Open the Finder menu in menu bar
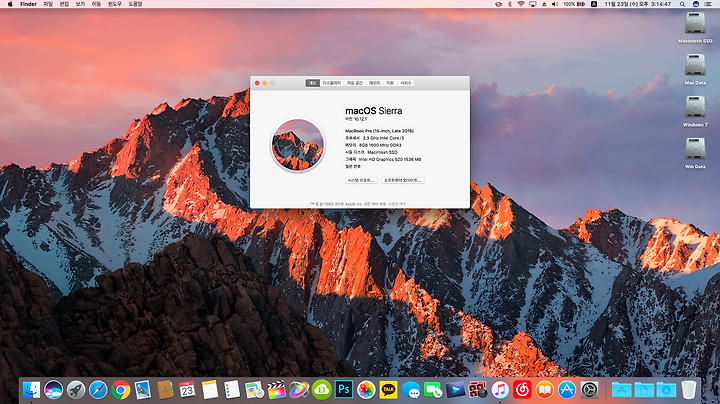Screen dimensions: 720x404 (28, 4)
